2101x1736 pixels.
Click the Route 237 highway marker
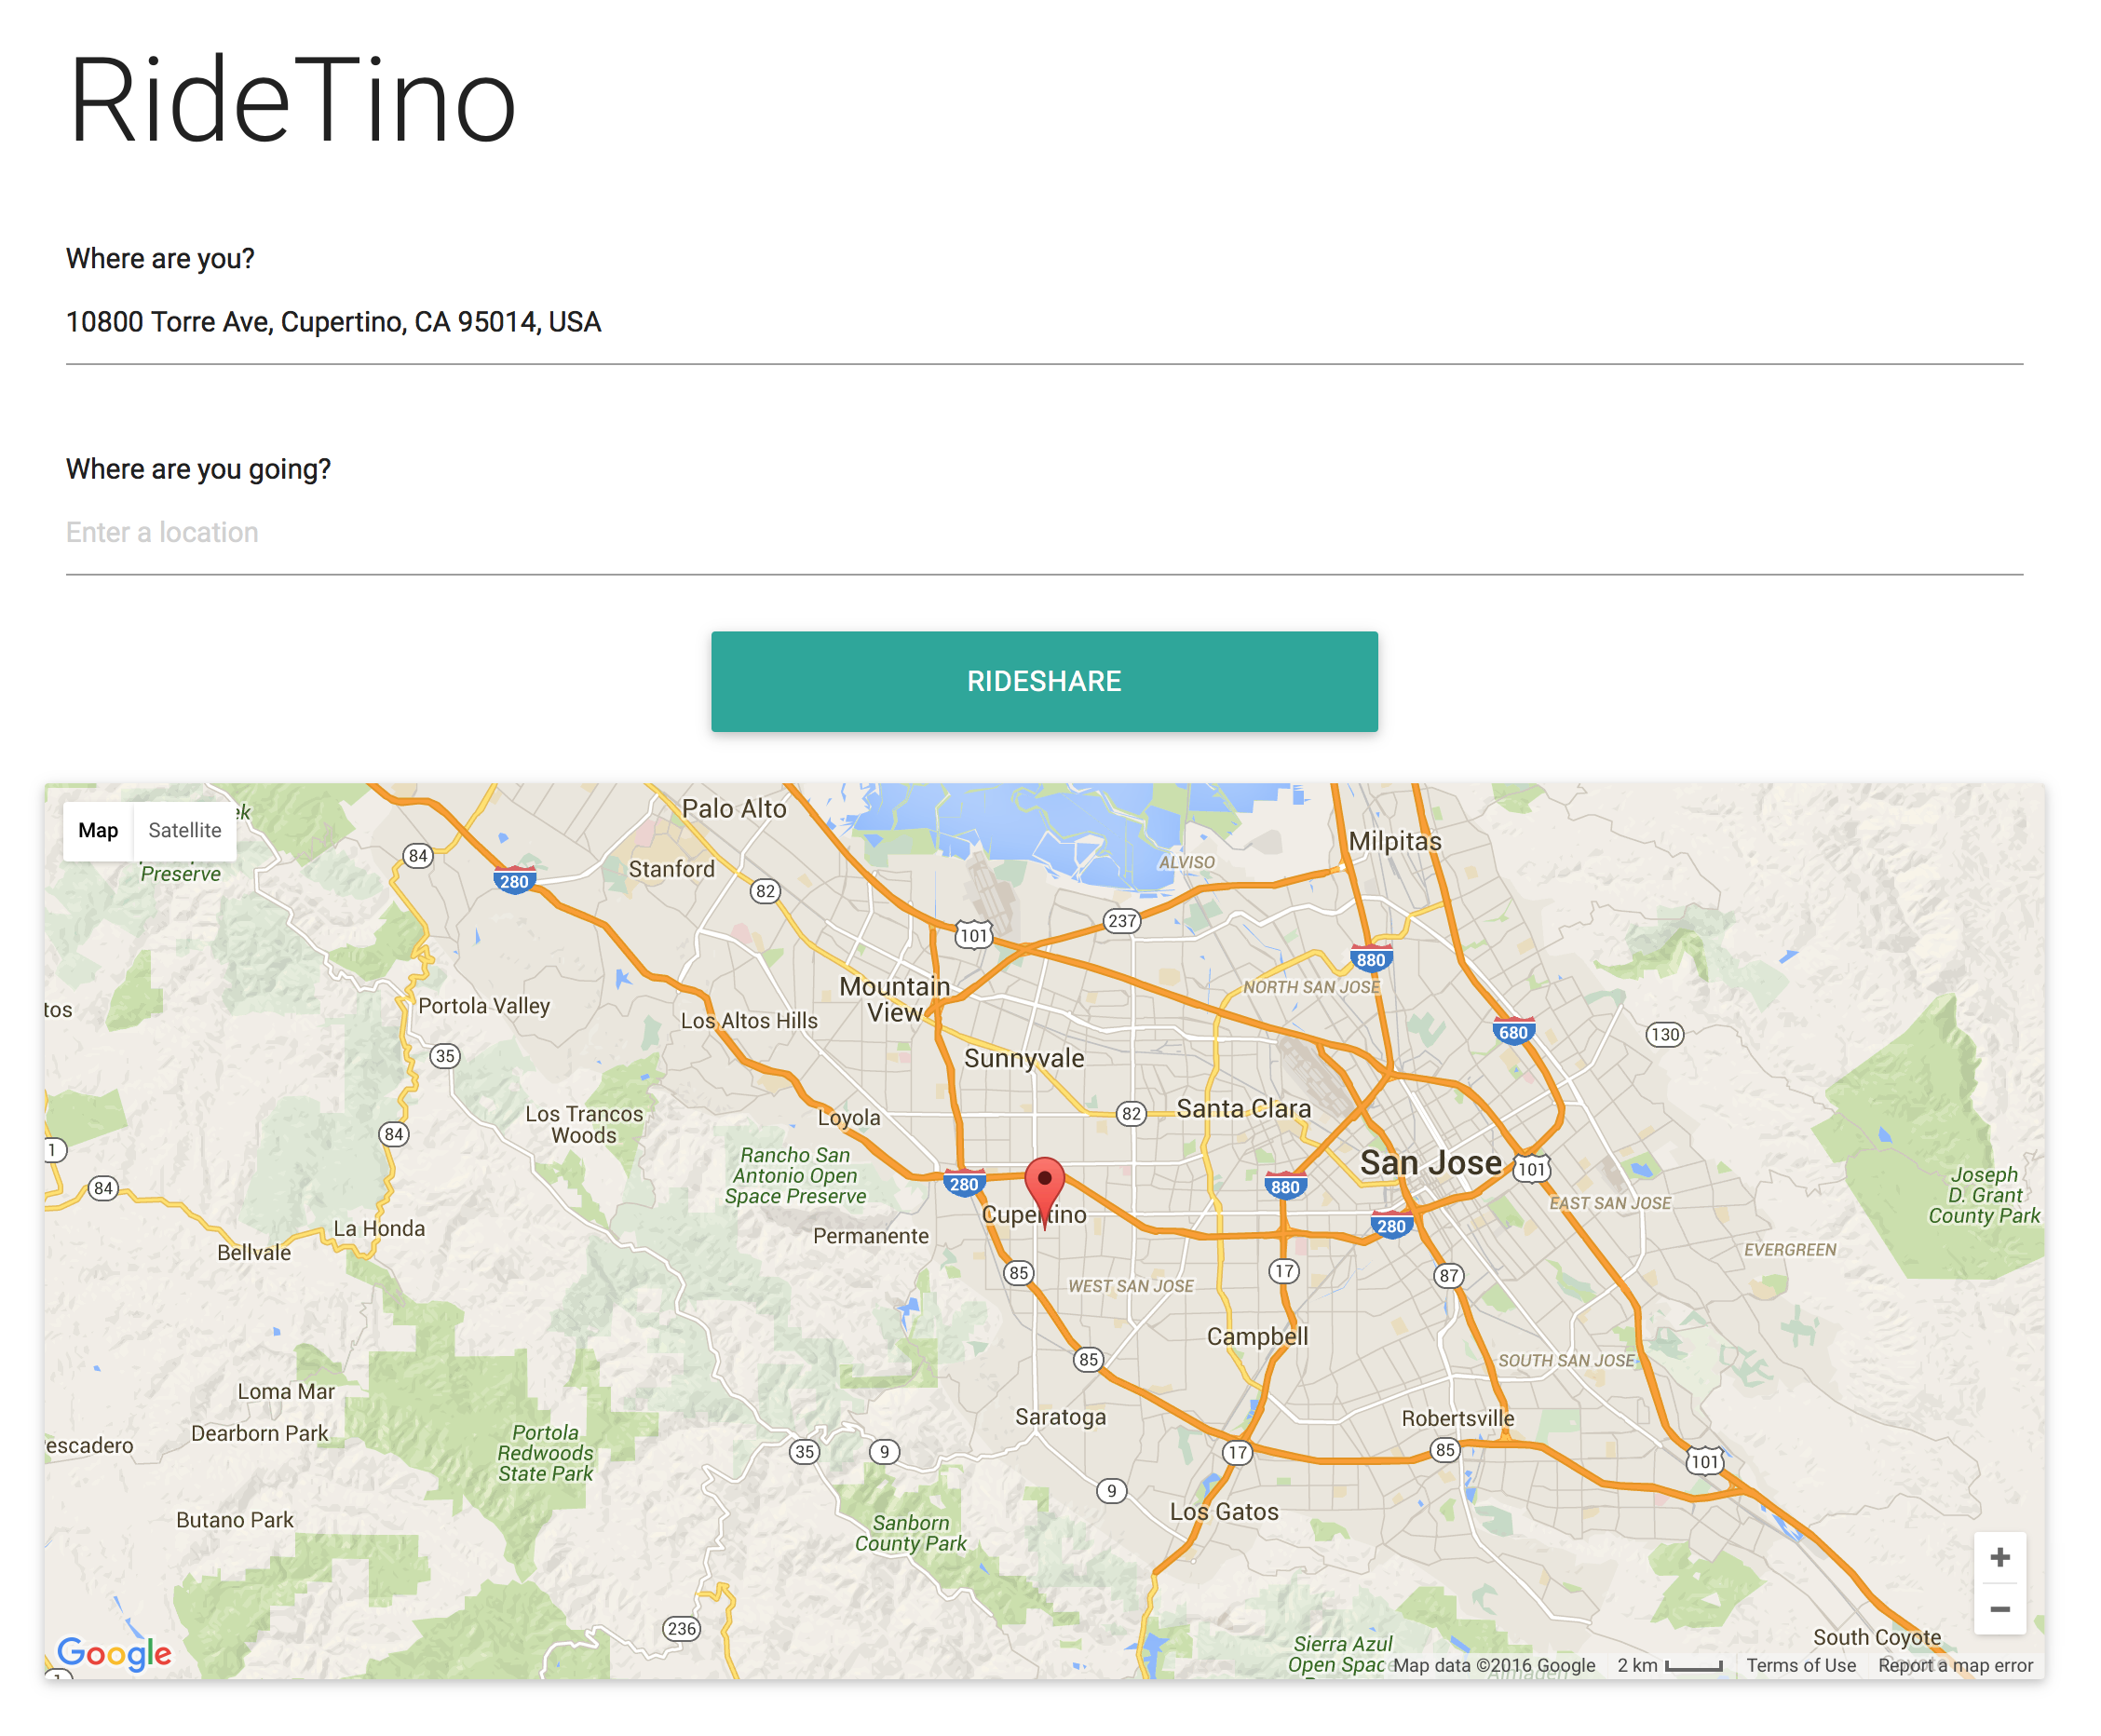point(1121,920)
